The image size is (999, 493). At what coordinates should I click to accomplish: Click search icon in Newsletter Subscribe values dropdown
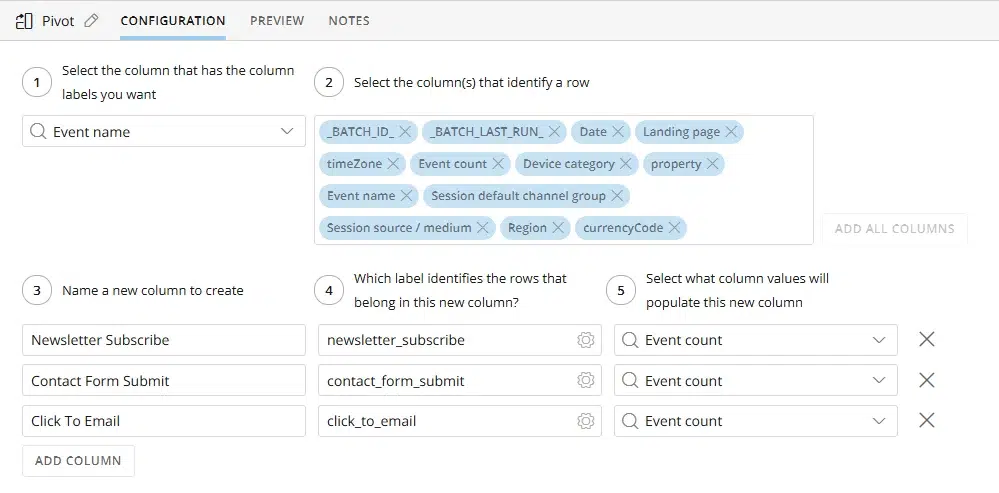630,340
